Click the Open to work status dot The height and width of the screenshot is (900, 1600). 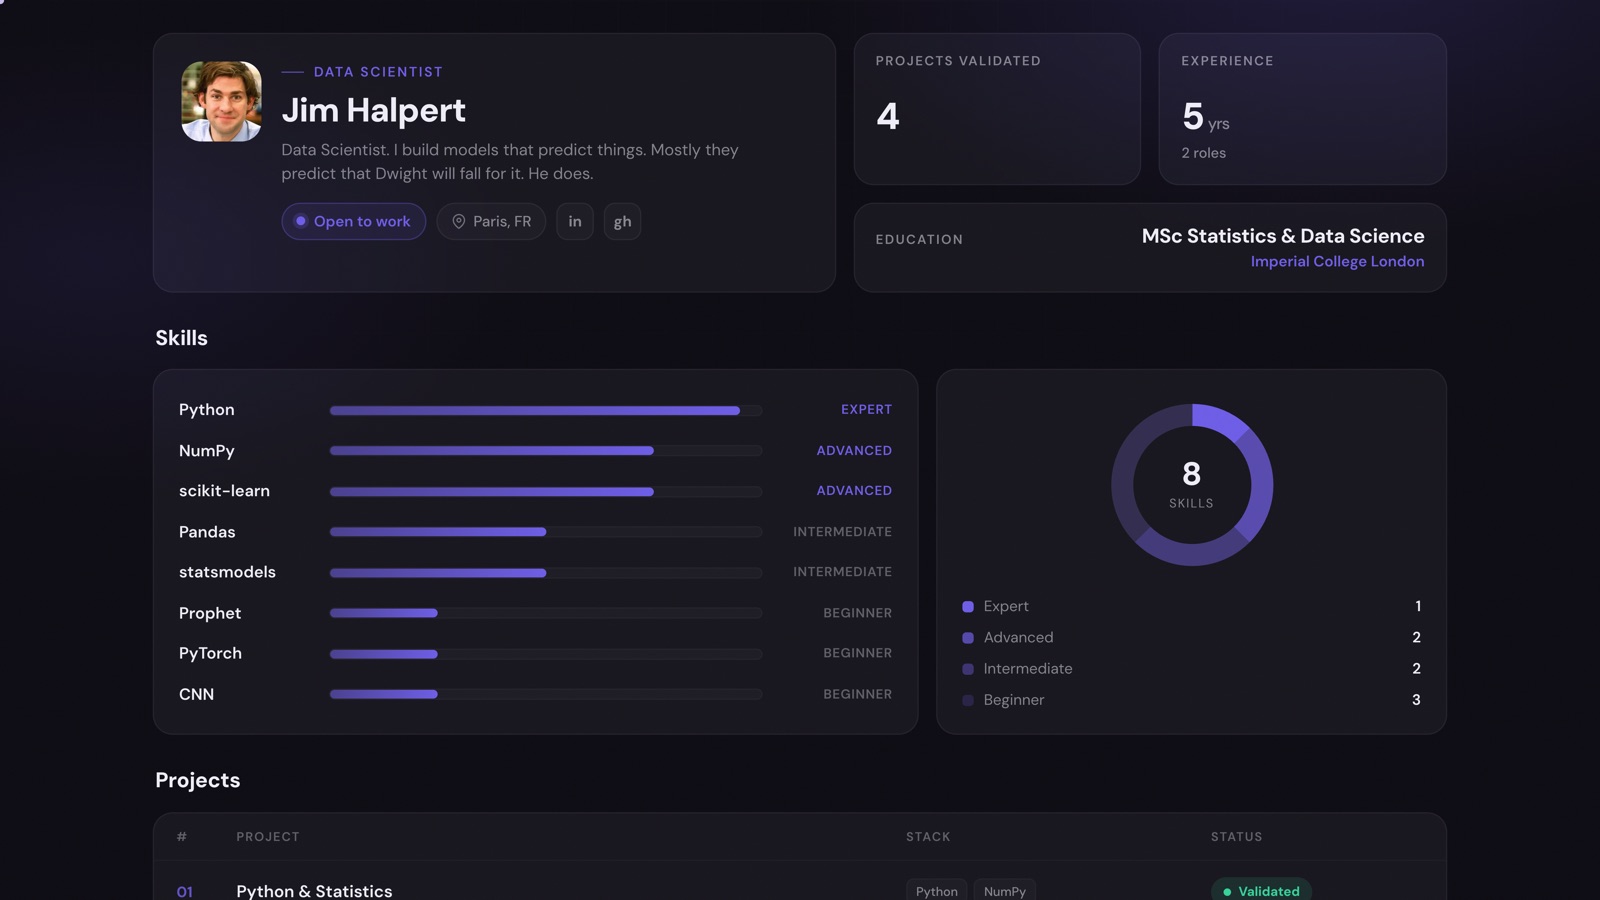pos(300,221)
